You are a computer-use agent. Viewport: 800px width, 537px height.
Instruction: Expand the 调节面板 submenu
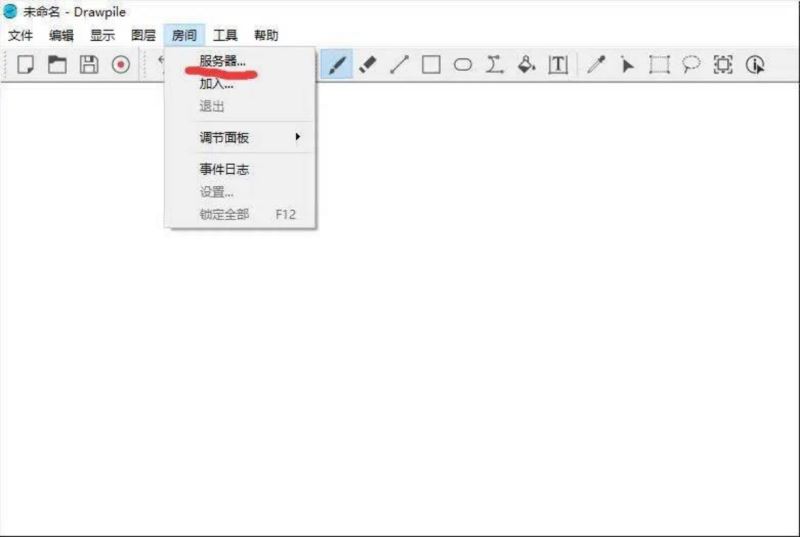click(240, 137)
